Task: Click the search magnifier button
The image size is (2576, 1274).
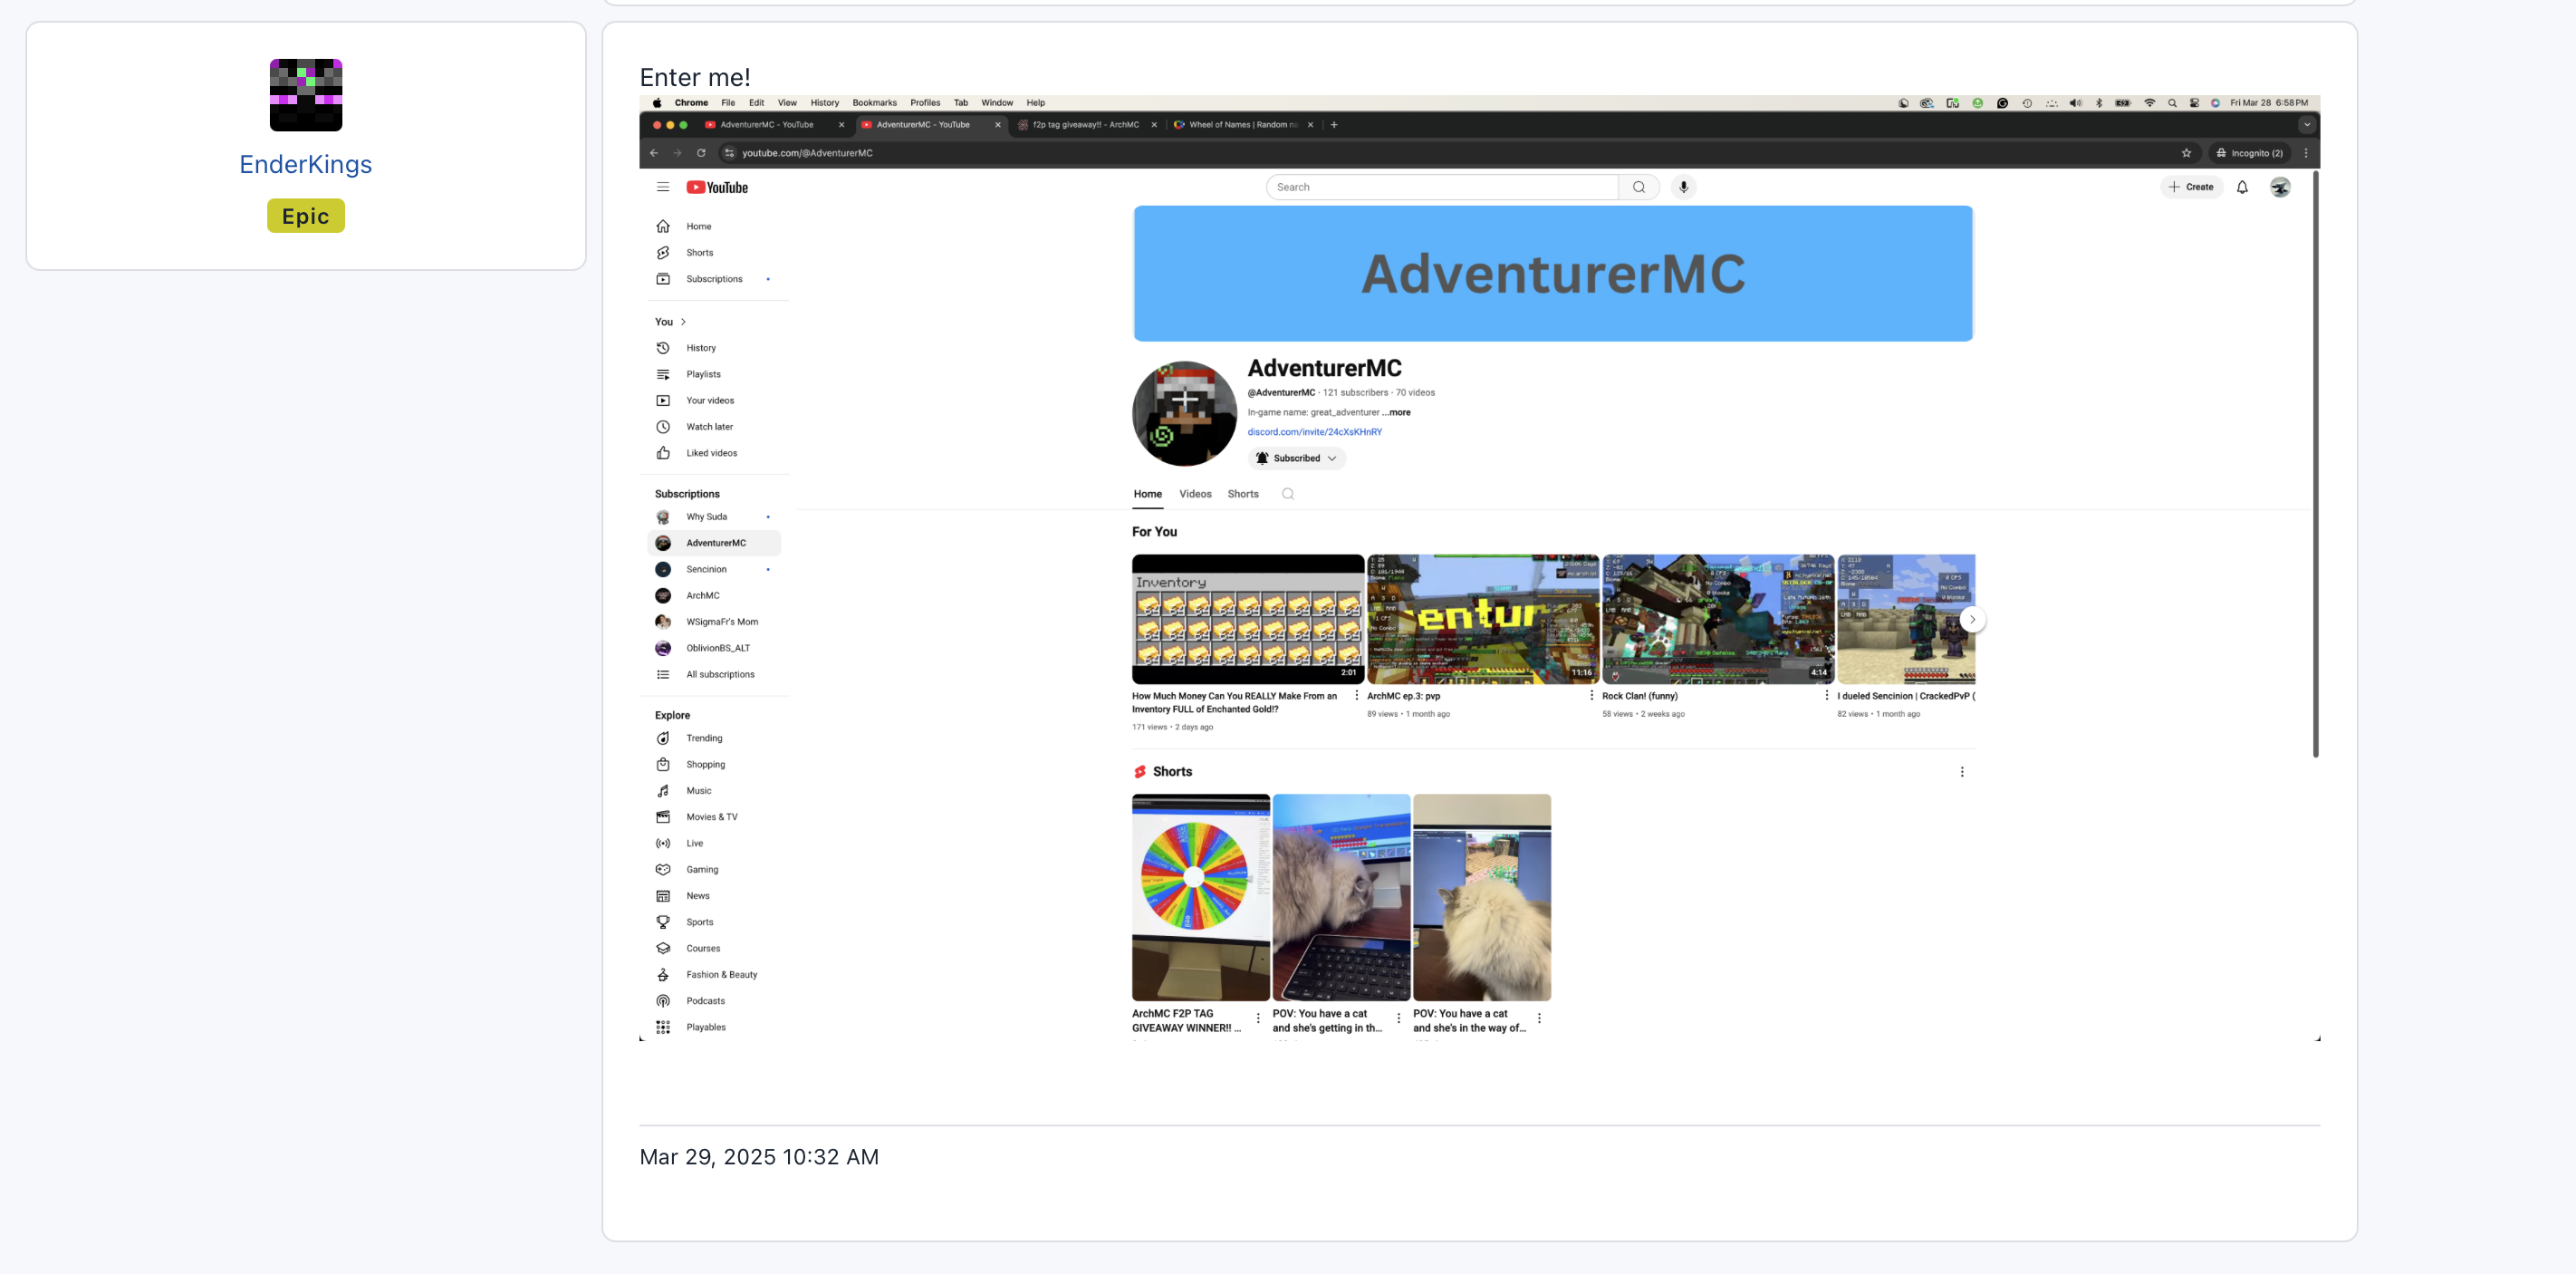Action: [x=1639, y=187]
